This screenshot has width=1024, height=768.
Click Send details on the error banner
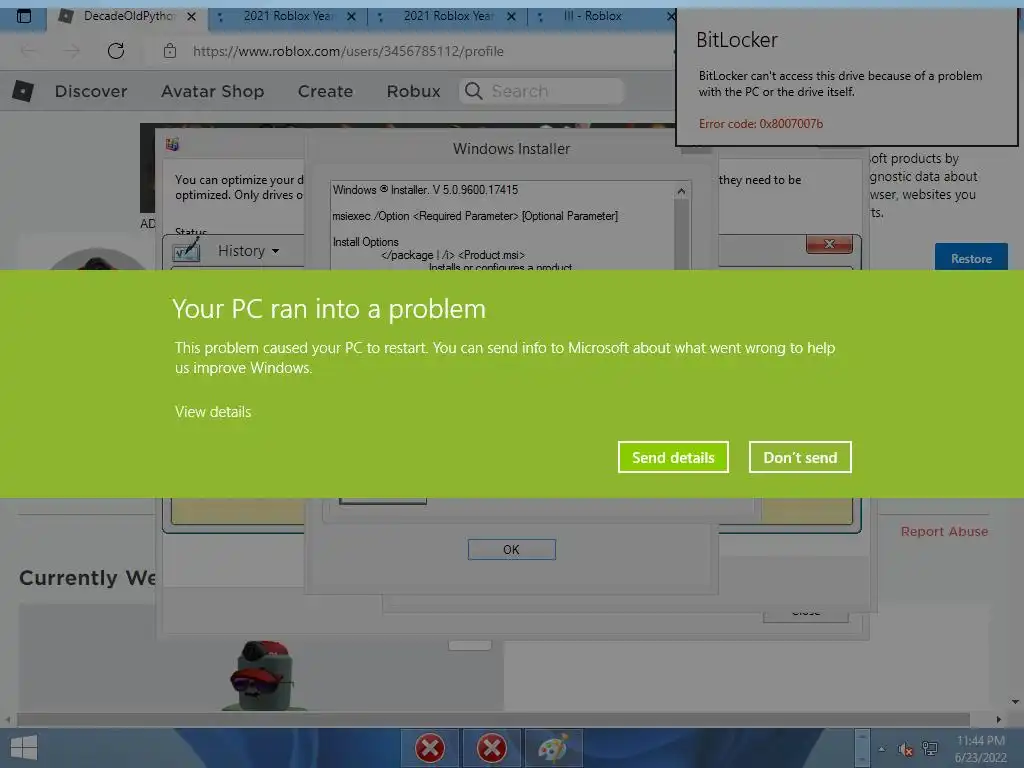(673, 457)
